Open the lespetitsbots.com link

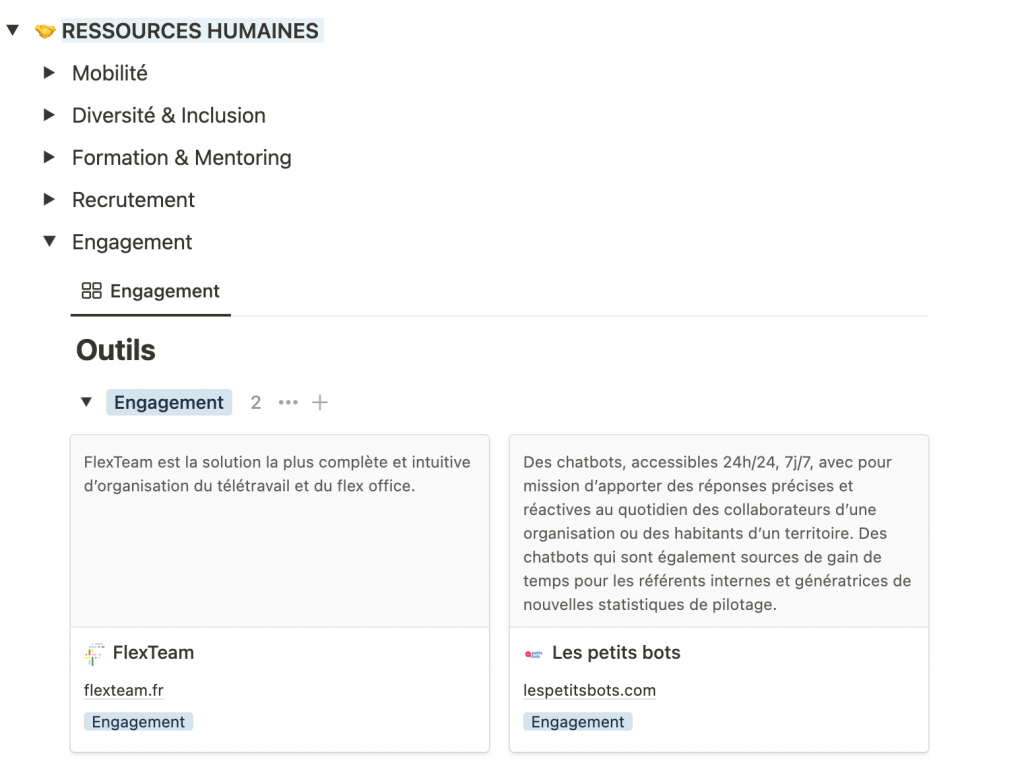click(589, 690)
